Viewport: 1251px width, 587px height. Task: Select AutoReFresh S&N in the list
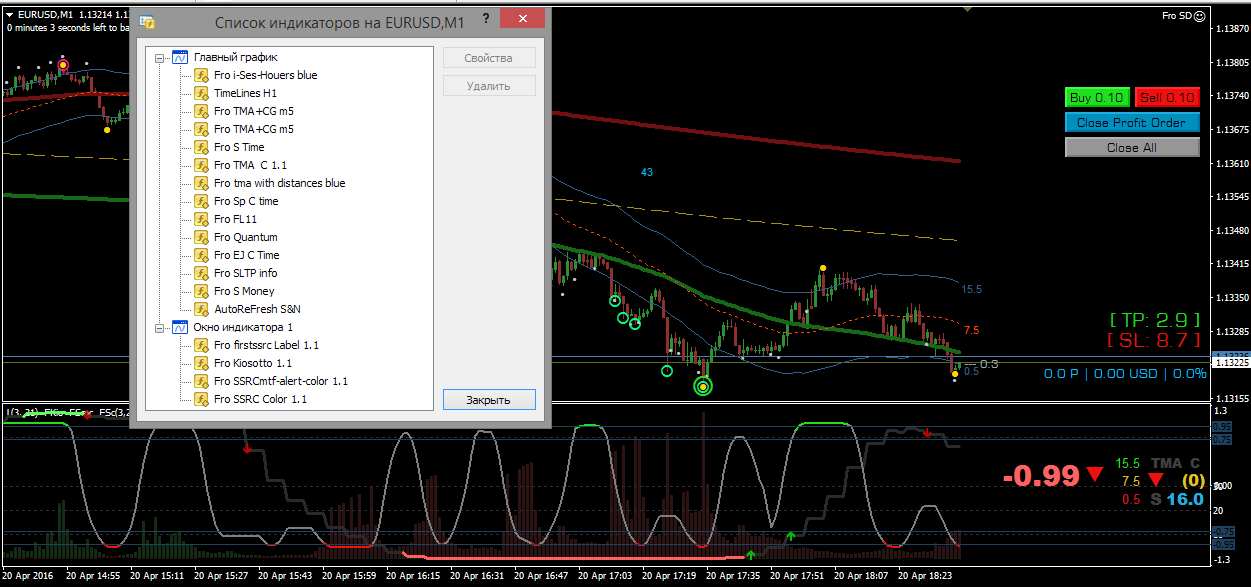coord(257,309)
